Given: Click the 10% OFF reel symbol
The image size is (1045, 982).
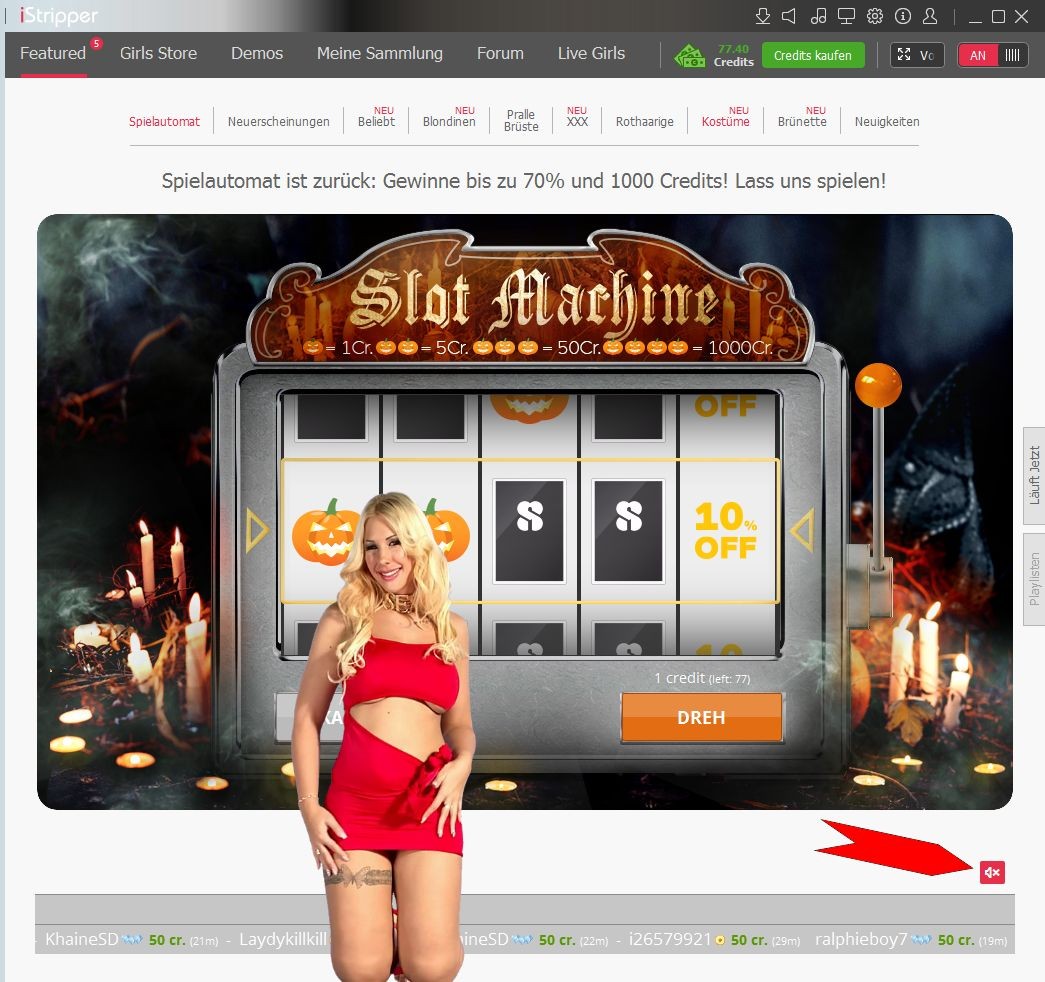Looking at the screenshot, I should (x=726, y=531).
